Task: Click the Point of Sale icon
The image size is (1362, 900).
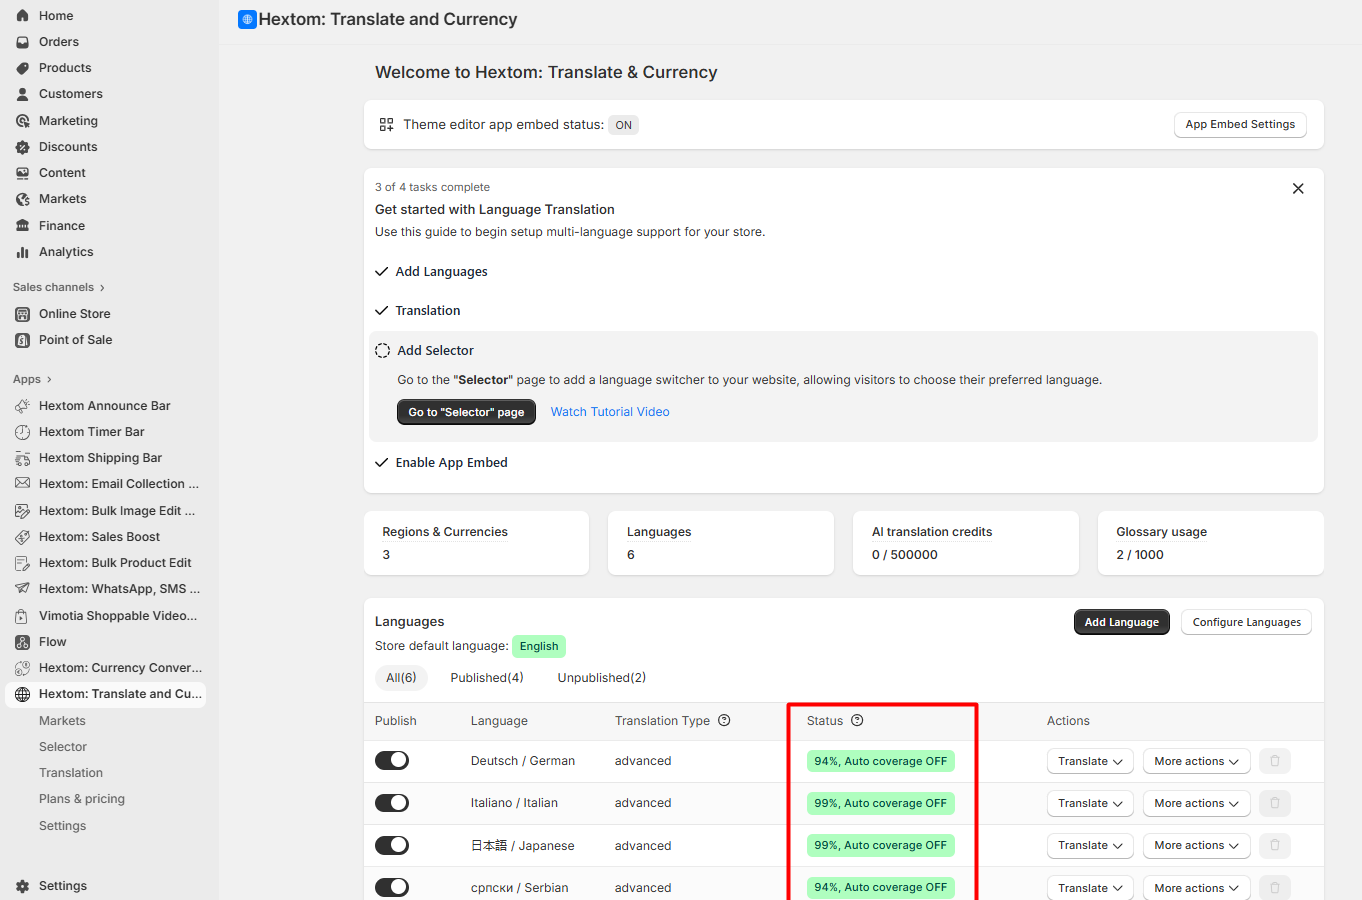Action: point(22,340)
